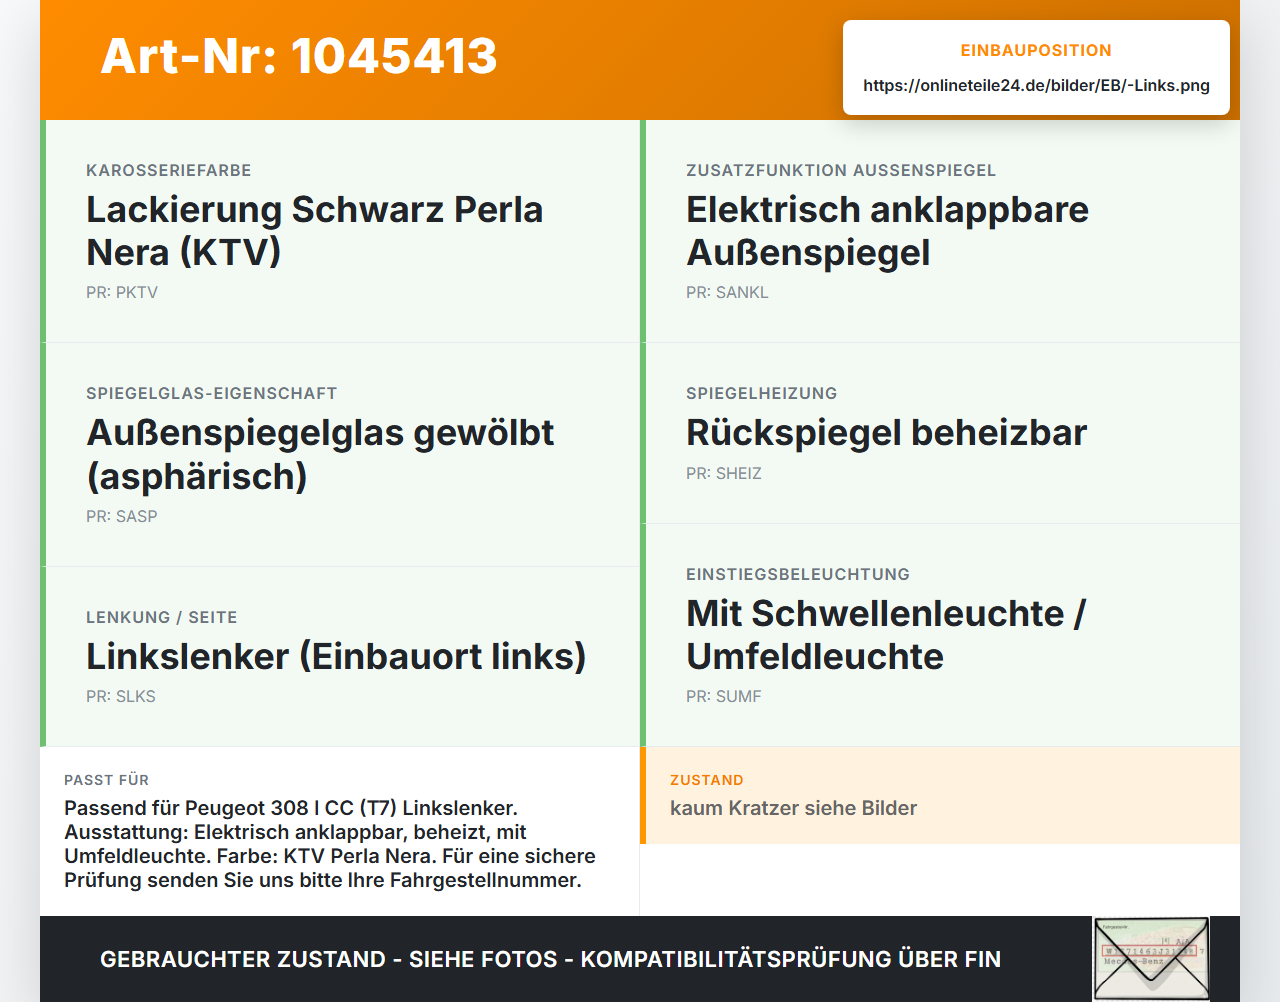Screen dimensions: 1280x1002
Task: Select the PR: SLKS code
Action: coord(121,697)
